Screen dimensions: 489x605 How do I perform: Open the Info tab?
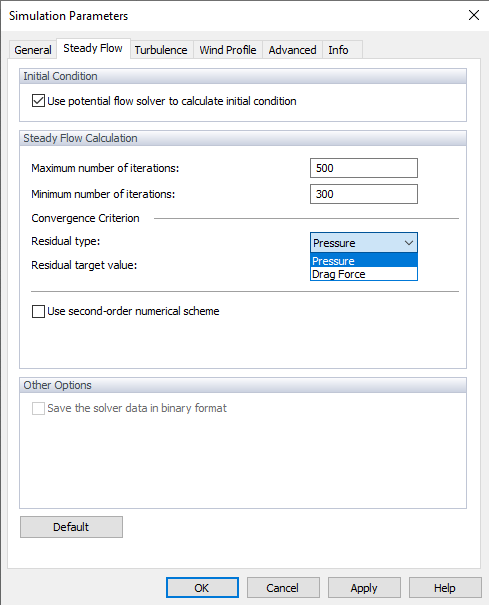pyautogui.click(x=338, y=50)
